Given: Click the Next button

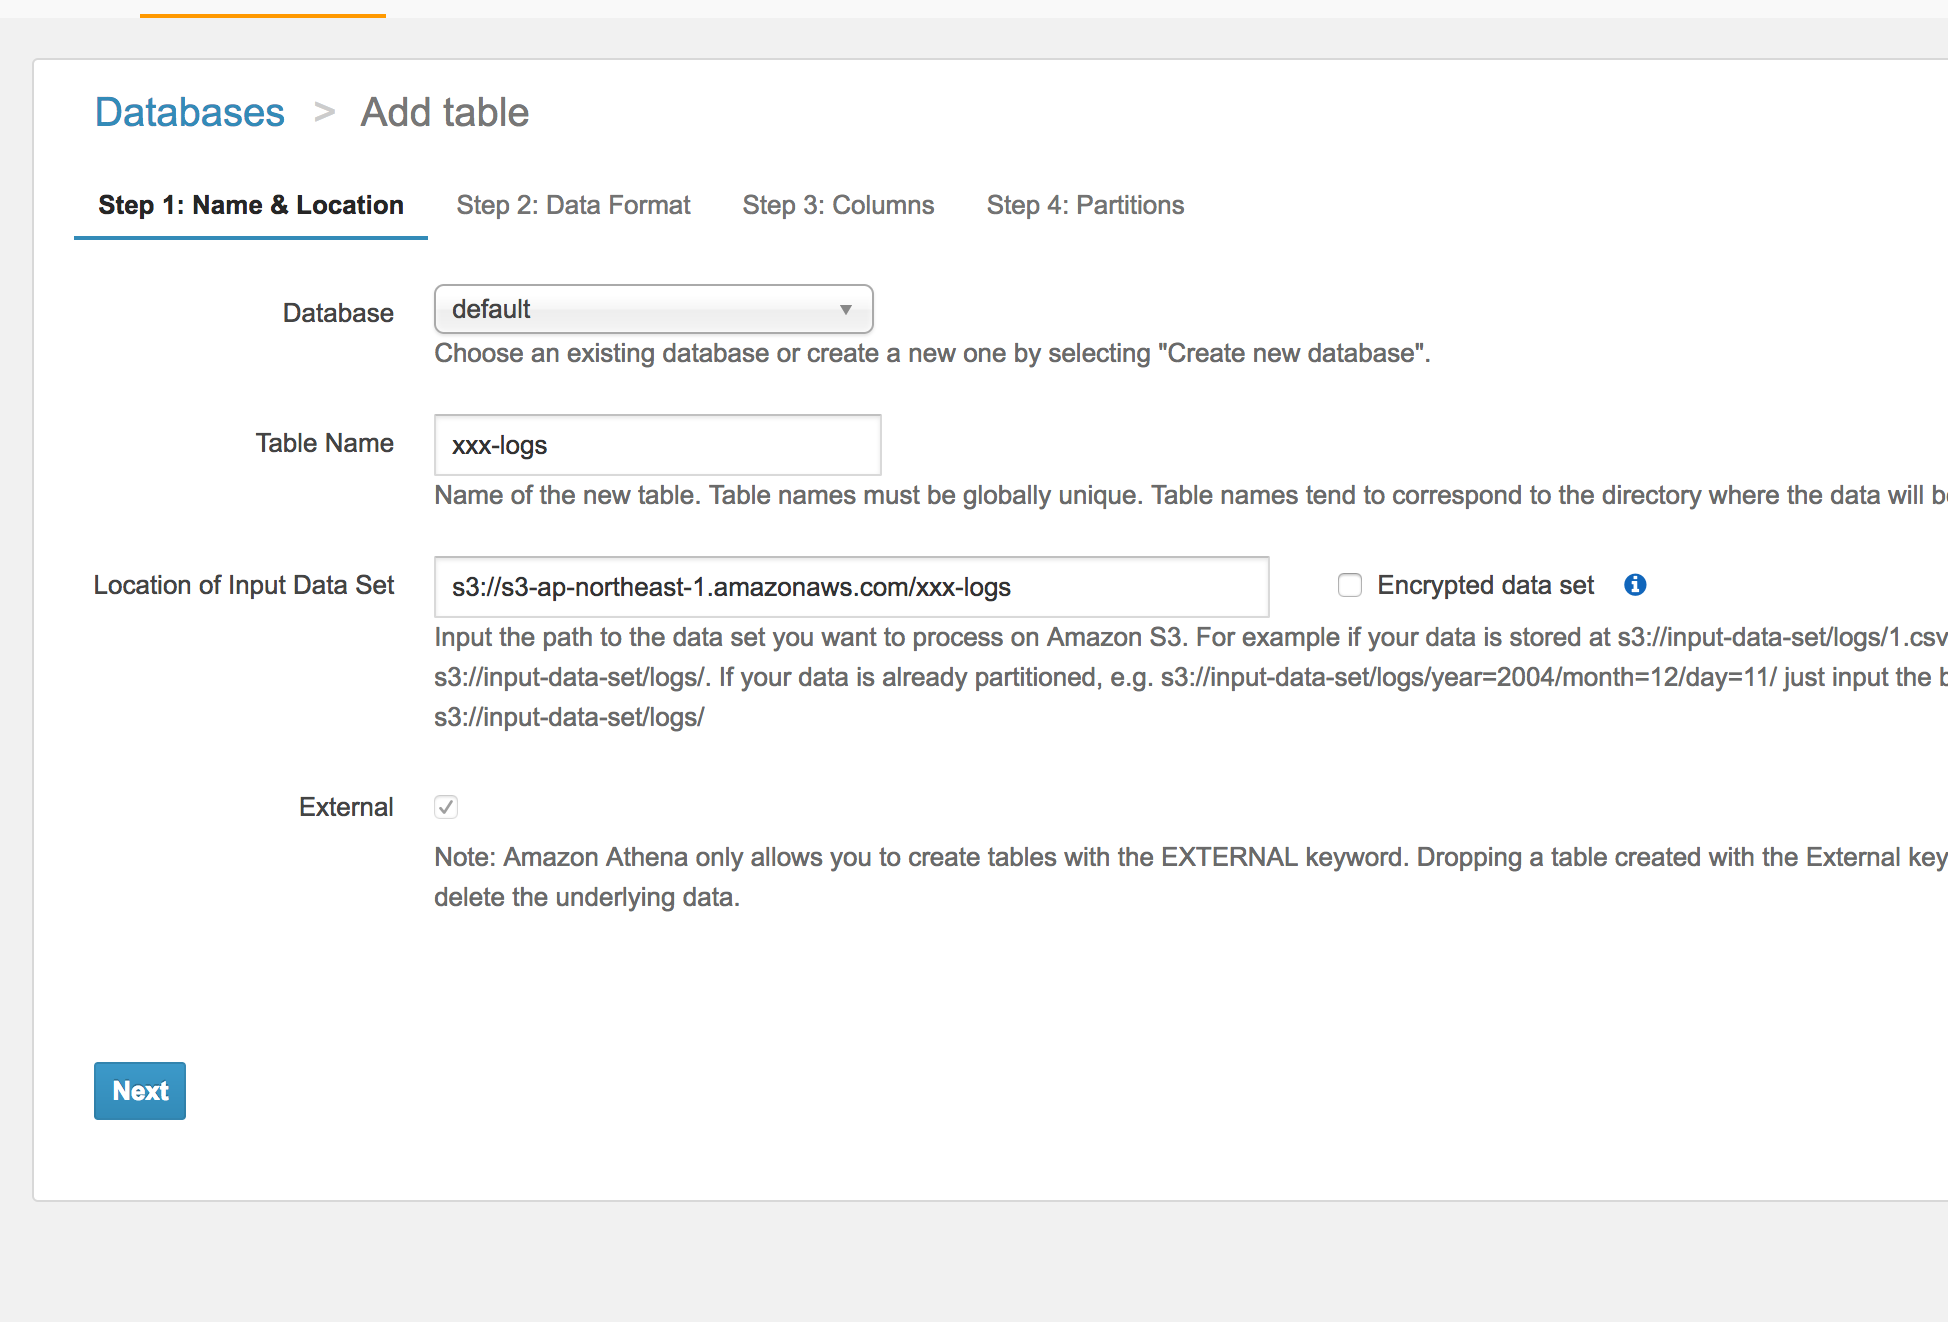Looking at the screenshot, I should click(x=140, y=1091).
